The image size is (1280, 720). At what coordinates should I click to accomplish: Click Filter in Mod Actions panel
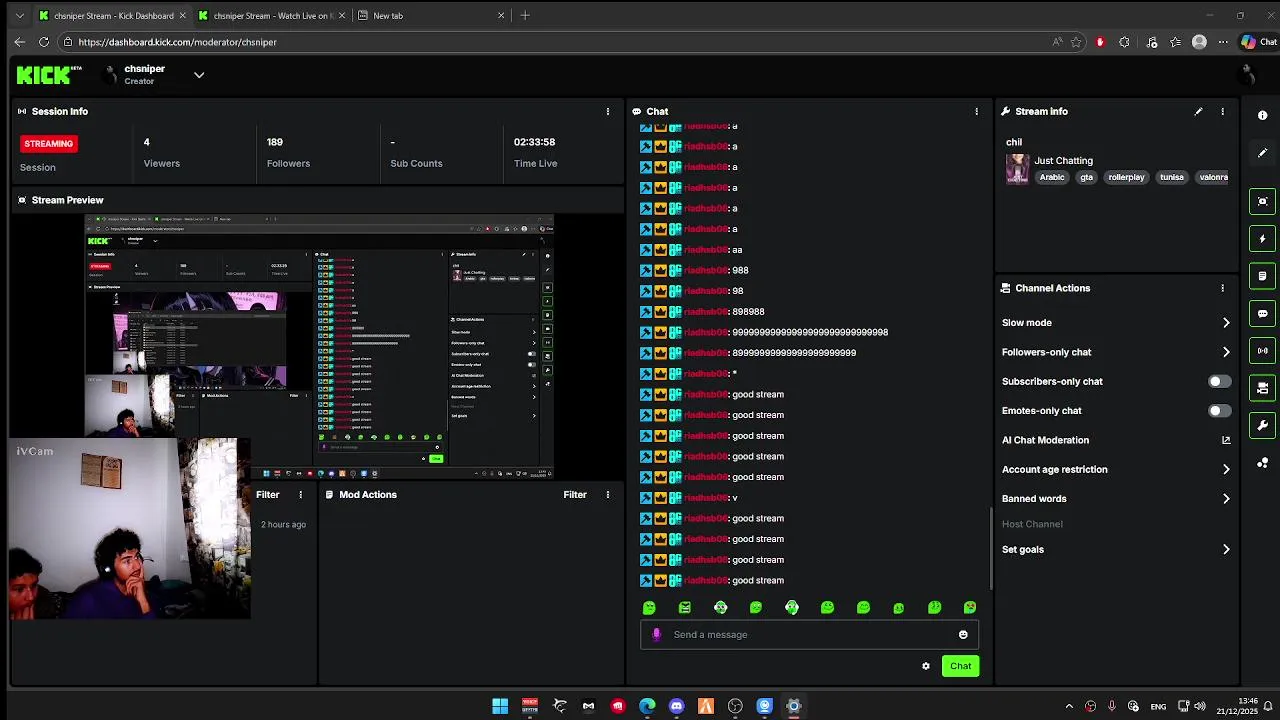(x=575, y=494)
